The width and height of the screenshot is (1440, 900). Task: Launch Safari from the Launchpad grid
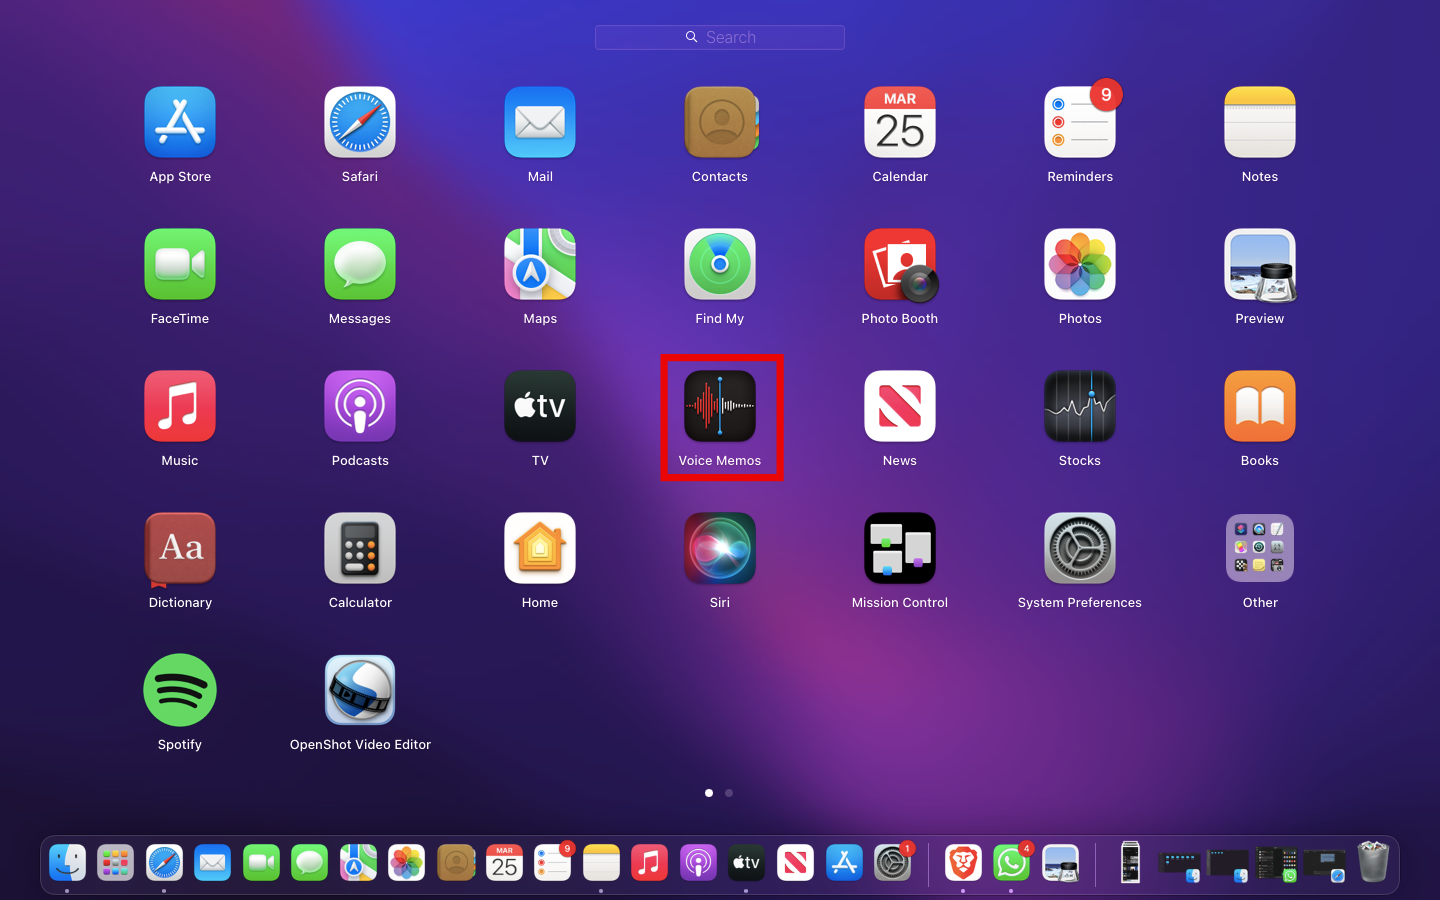[x=360, y=123]
